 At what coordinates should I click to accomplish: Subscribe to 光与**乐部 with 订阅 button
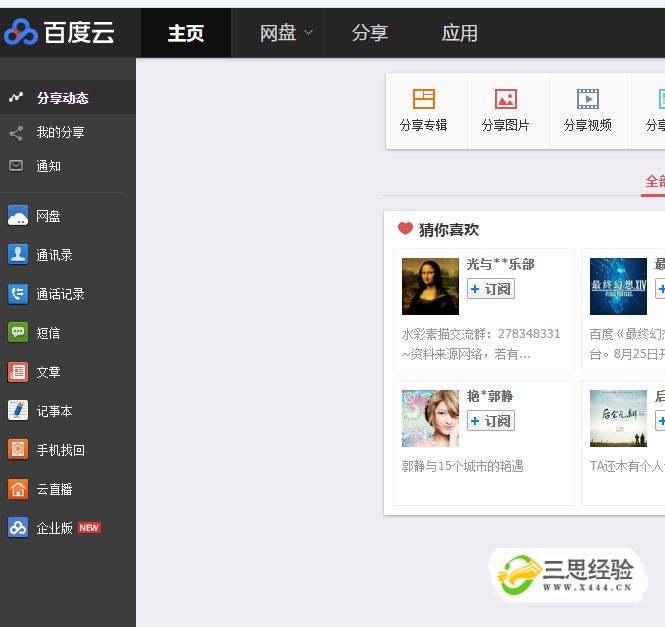point(491,289)
